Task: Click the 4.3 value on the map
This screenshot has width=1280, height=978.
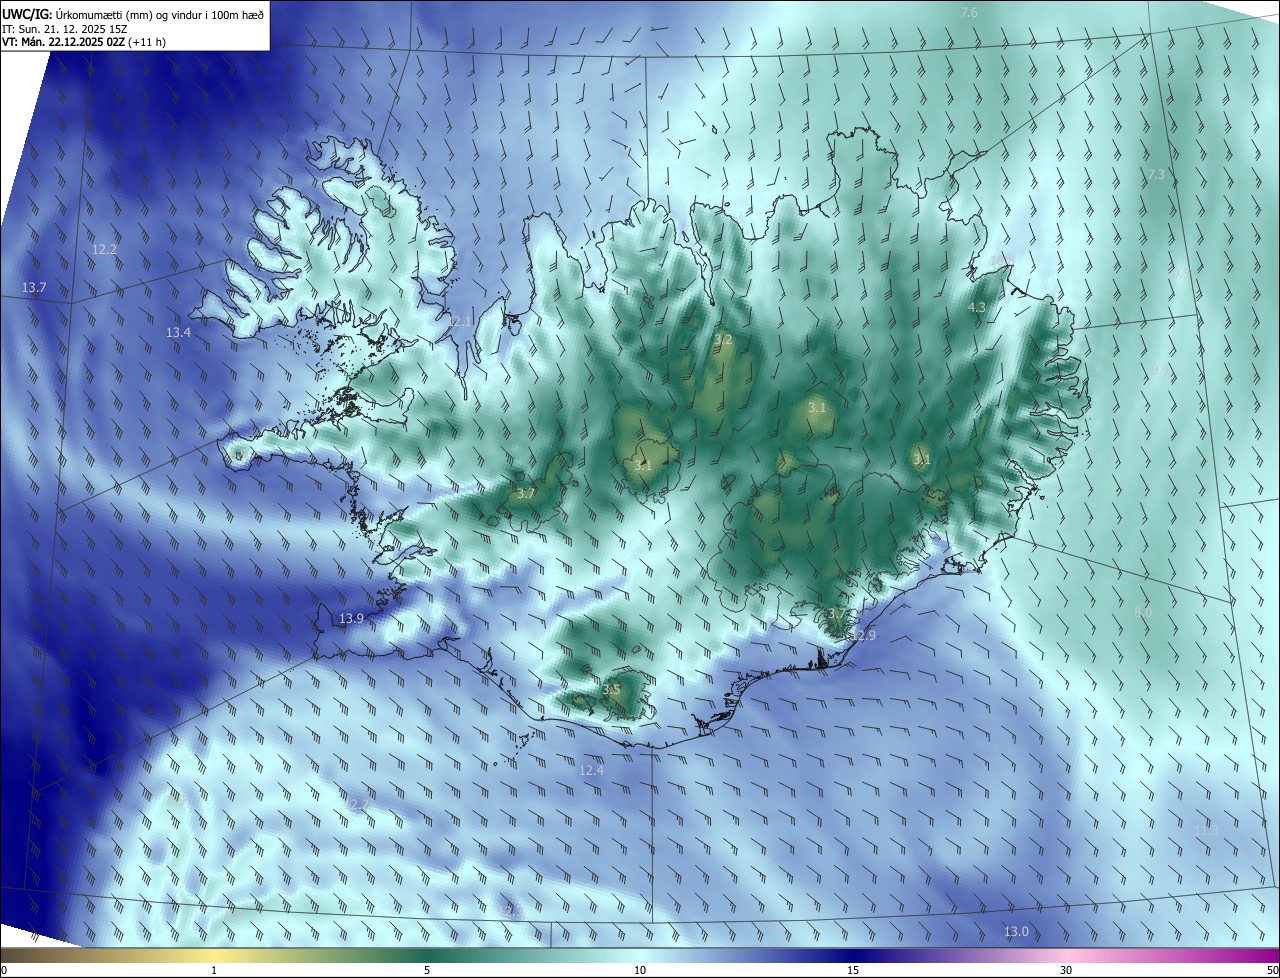Action: pyautogui.click(x=978, y=307)
